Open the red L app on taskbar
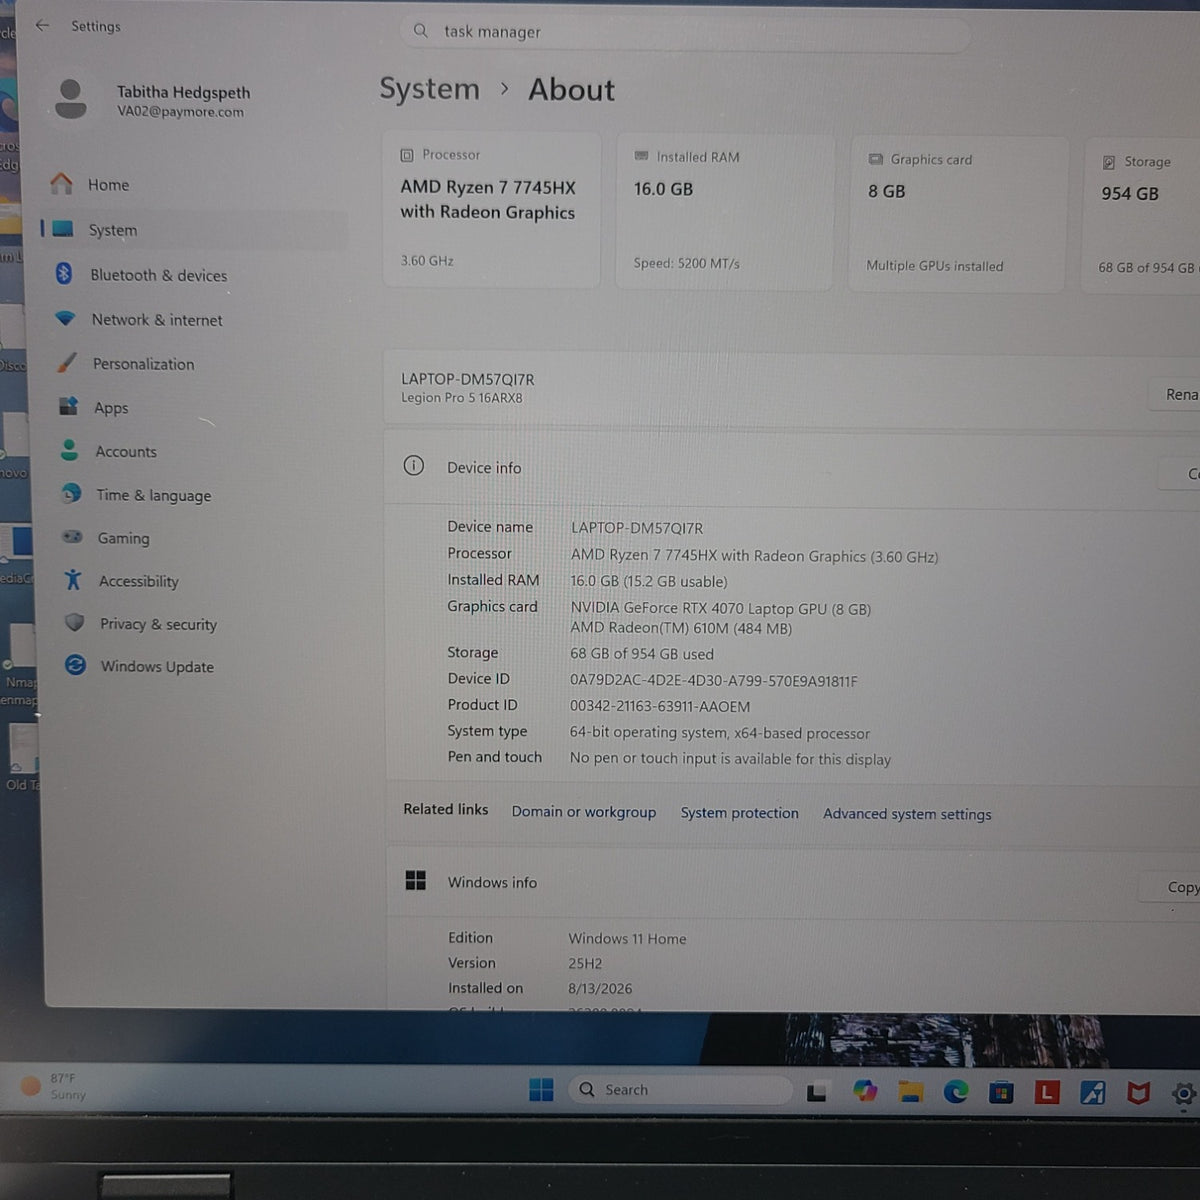This screenshot has width=1200, height=1200. (x=1047, y=1093)
